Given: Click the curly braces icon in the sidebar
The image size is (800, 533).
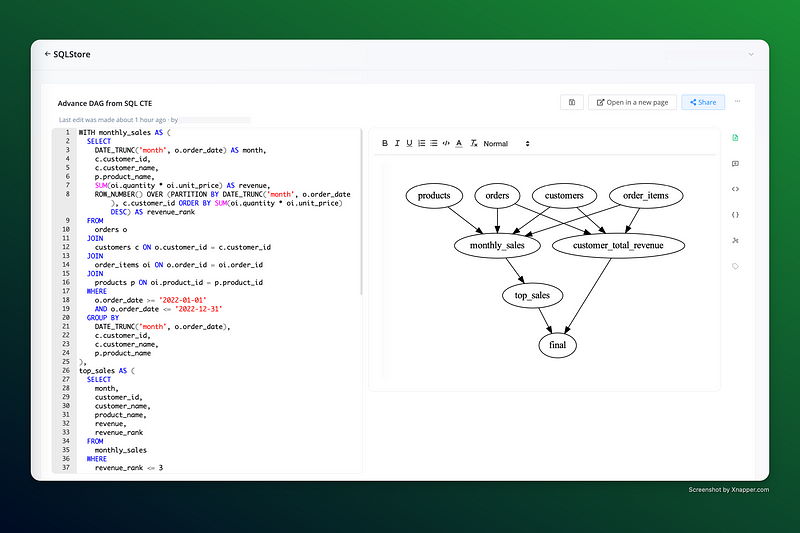Looking at the screenshot, I should (x=735, y=215).
